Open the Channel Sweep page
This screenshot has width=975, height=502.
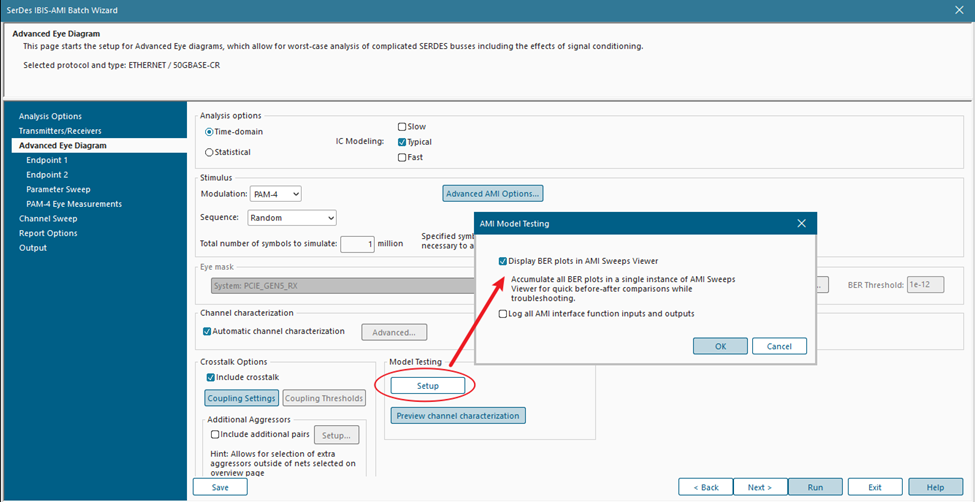(48, 218)
